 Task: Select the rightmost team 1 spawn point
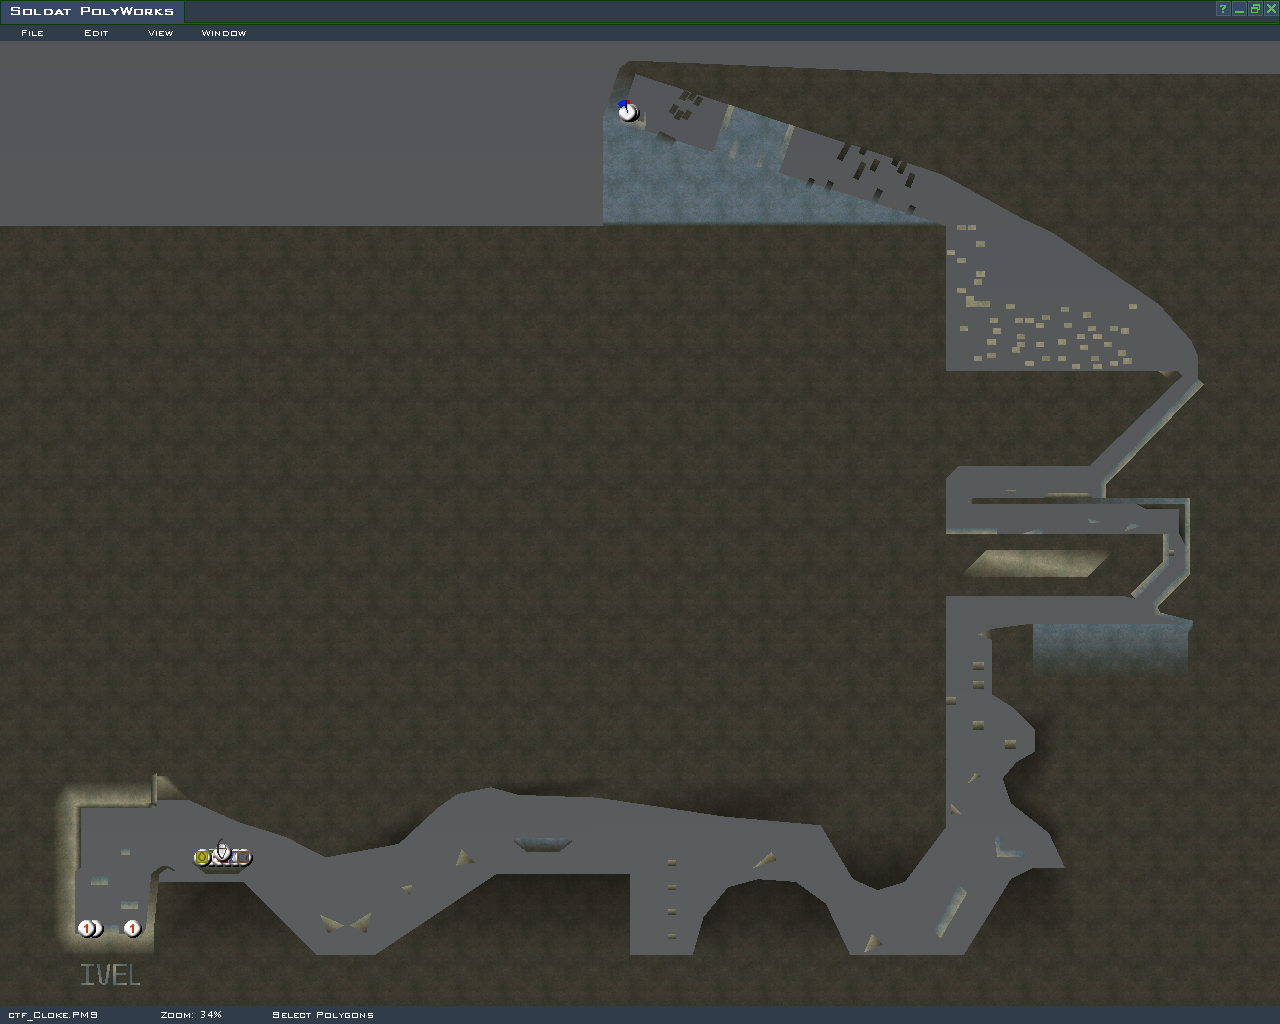click(132, 928)
